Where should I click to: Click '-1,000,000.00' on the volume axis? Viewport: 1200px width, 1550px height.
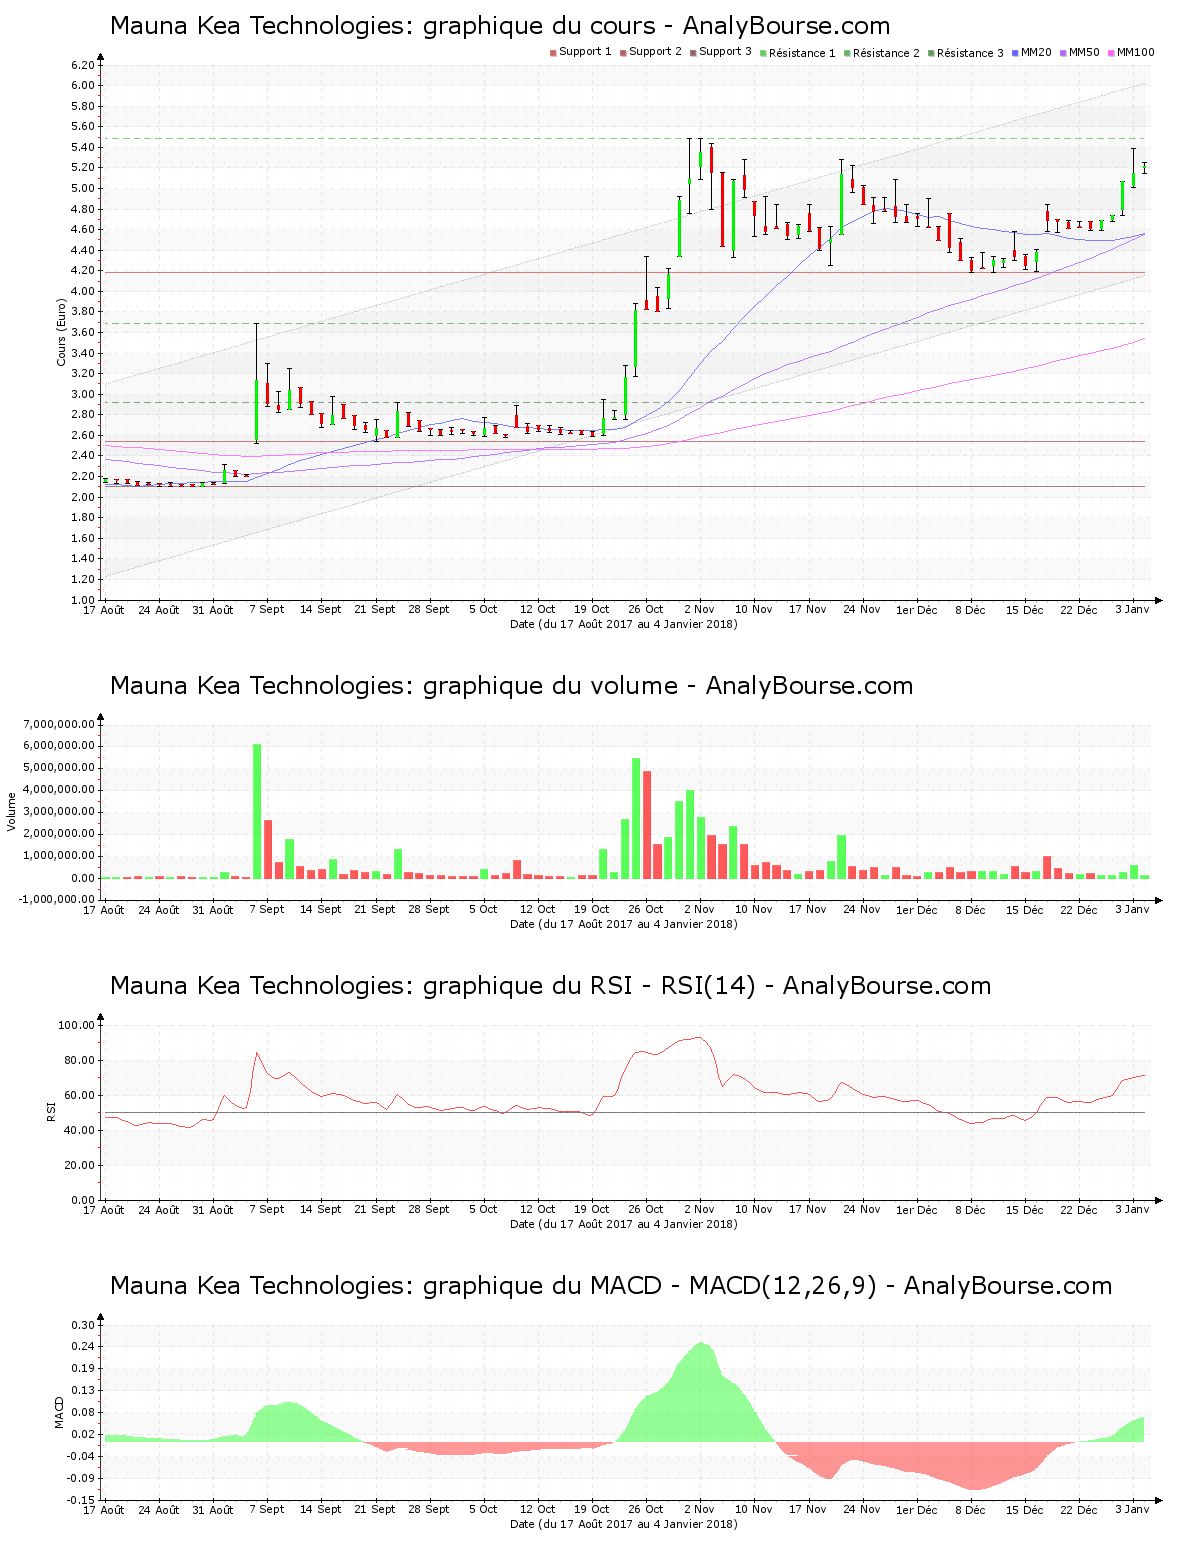point(57,899)
